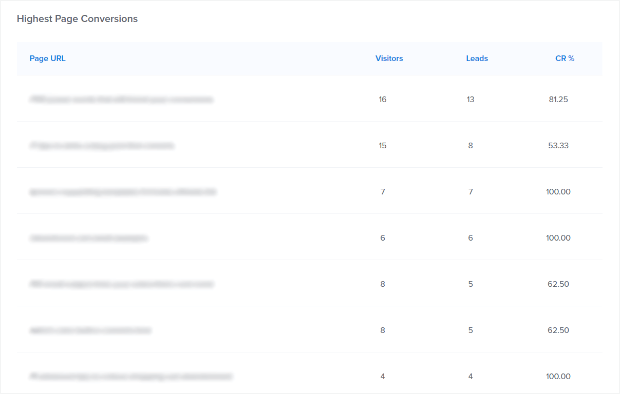620x394 pixels.
Task: Click the Visitors cell showing 4
Action: tap(383, 376)
